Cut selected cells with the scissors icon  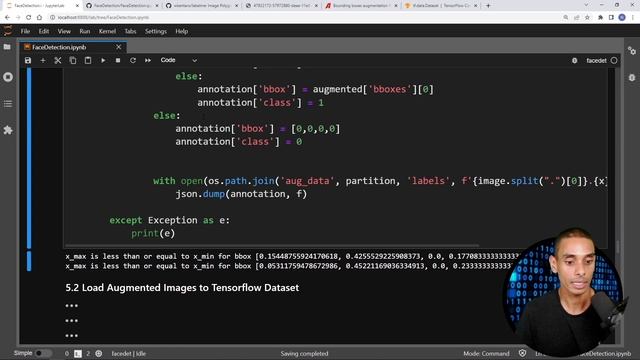pos(58,60)
